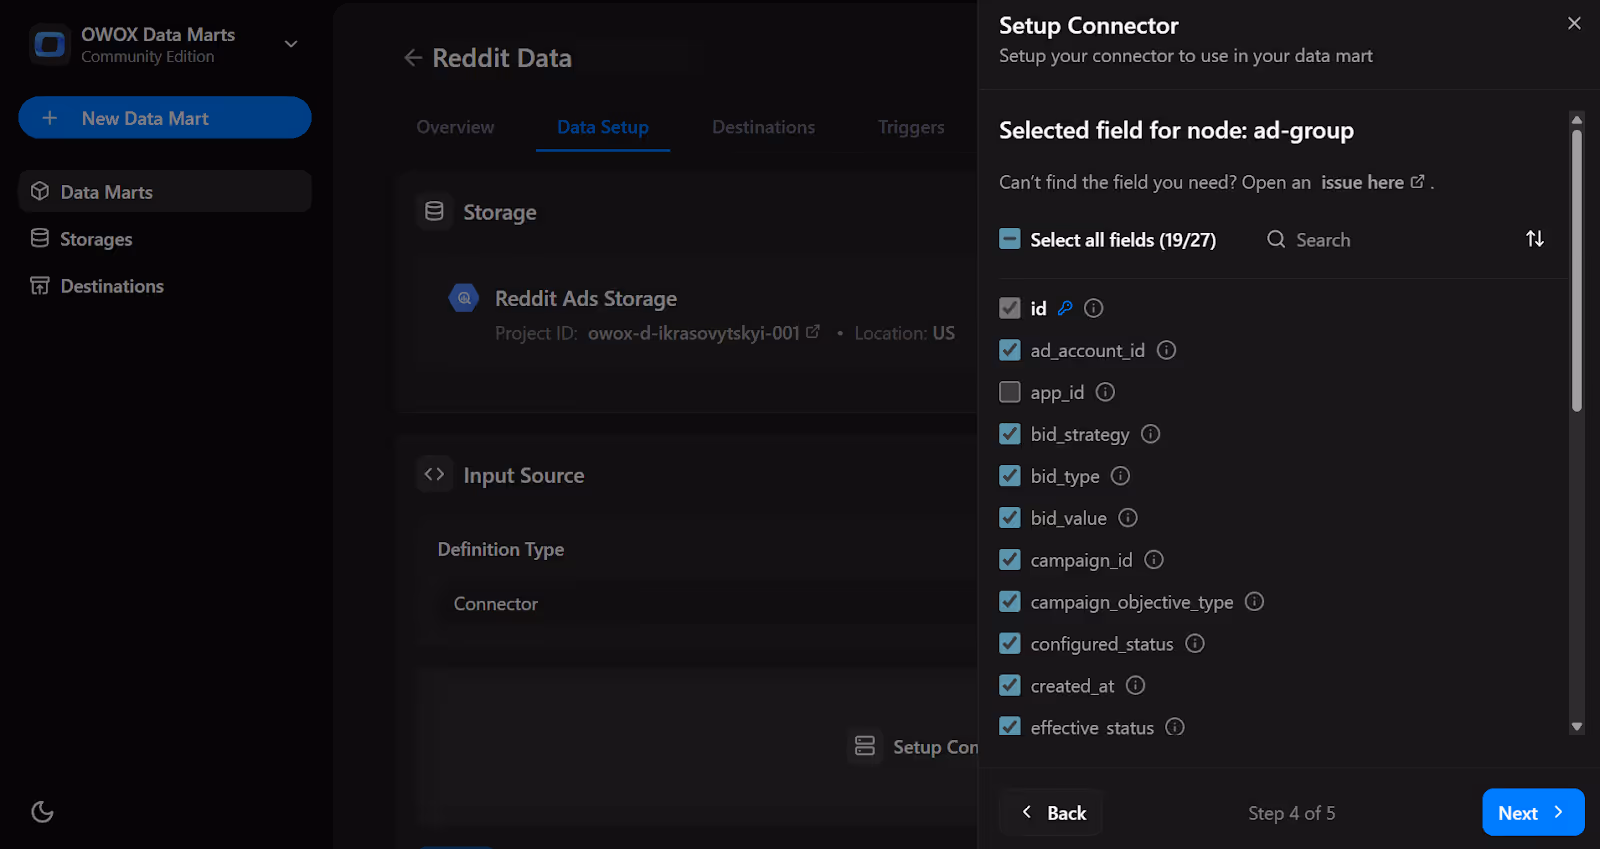This screenshot has height=849, width=1600.
Task: Click the Input Source code brackets icon
Action: [x=434, y=474]
